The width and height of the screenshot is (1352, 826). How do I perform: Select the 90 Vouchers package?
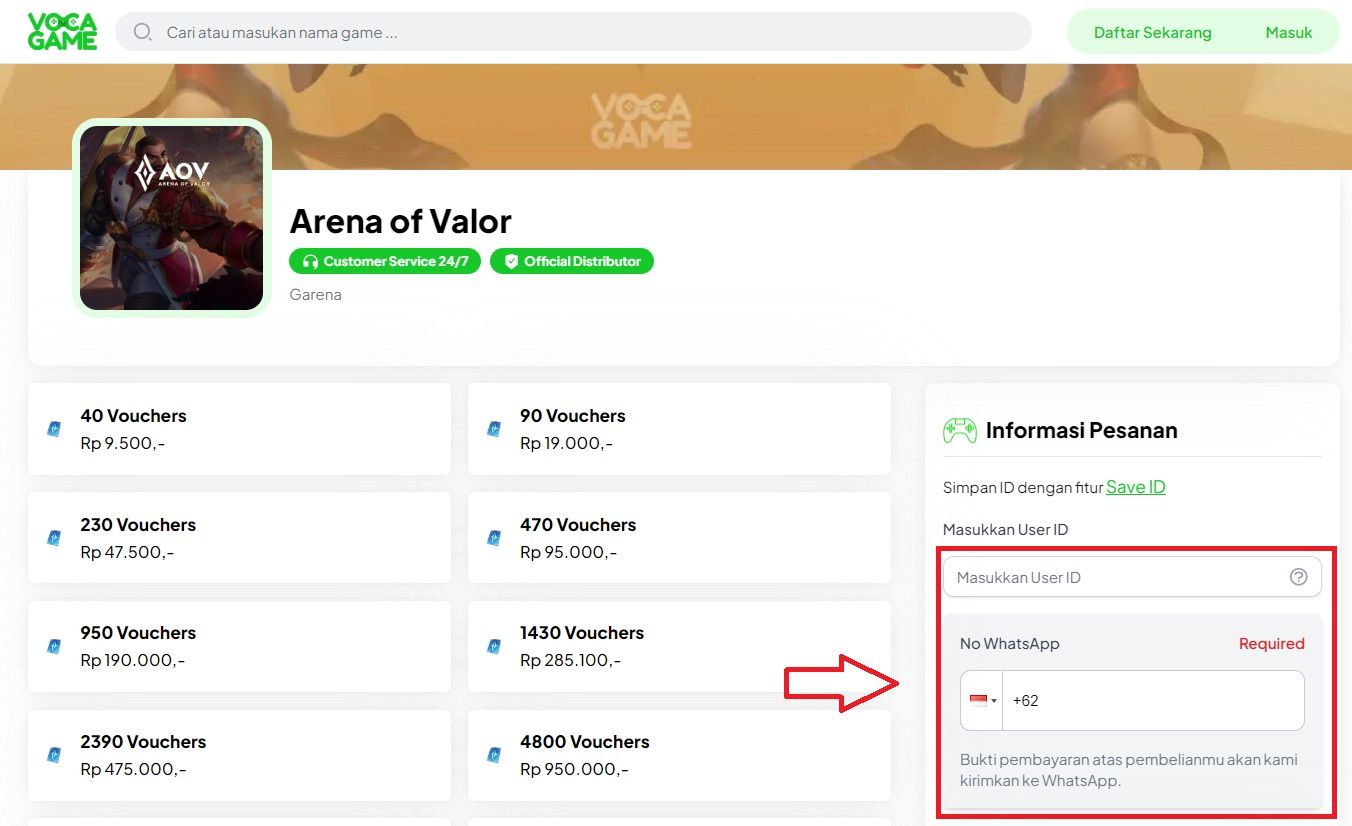[x=679, y=429]
